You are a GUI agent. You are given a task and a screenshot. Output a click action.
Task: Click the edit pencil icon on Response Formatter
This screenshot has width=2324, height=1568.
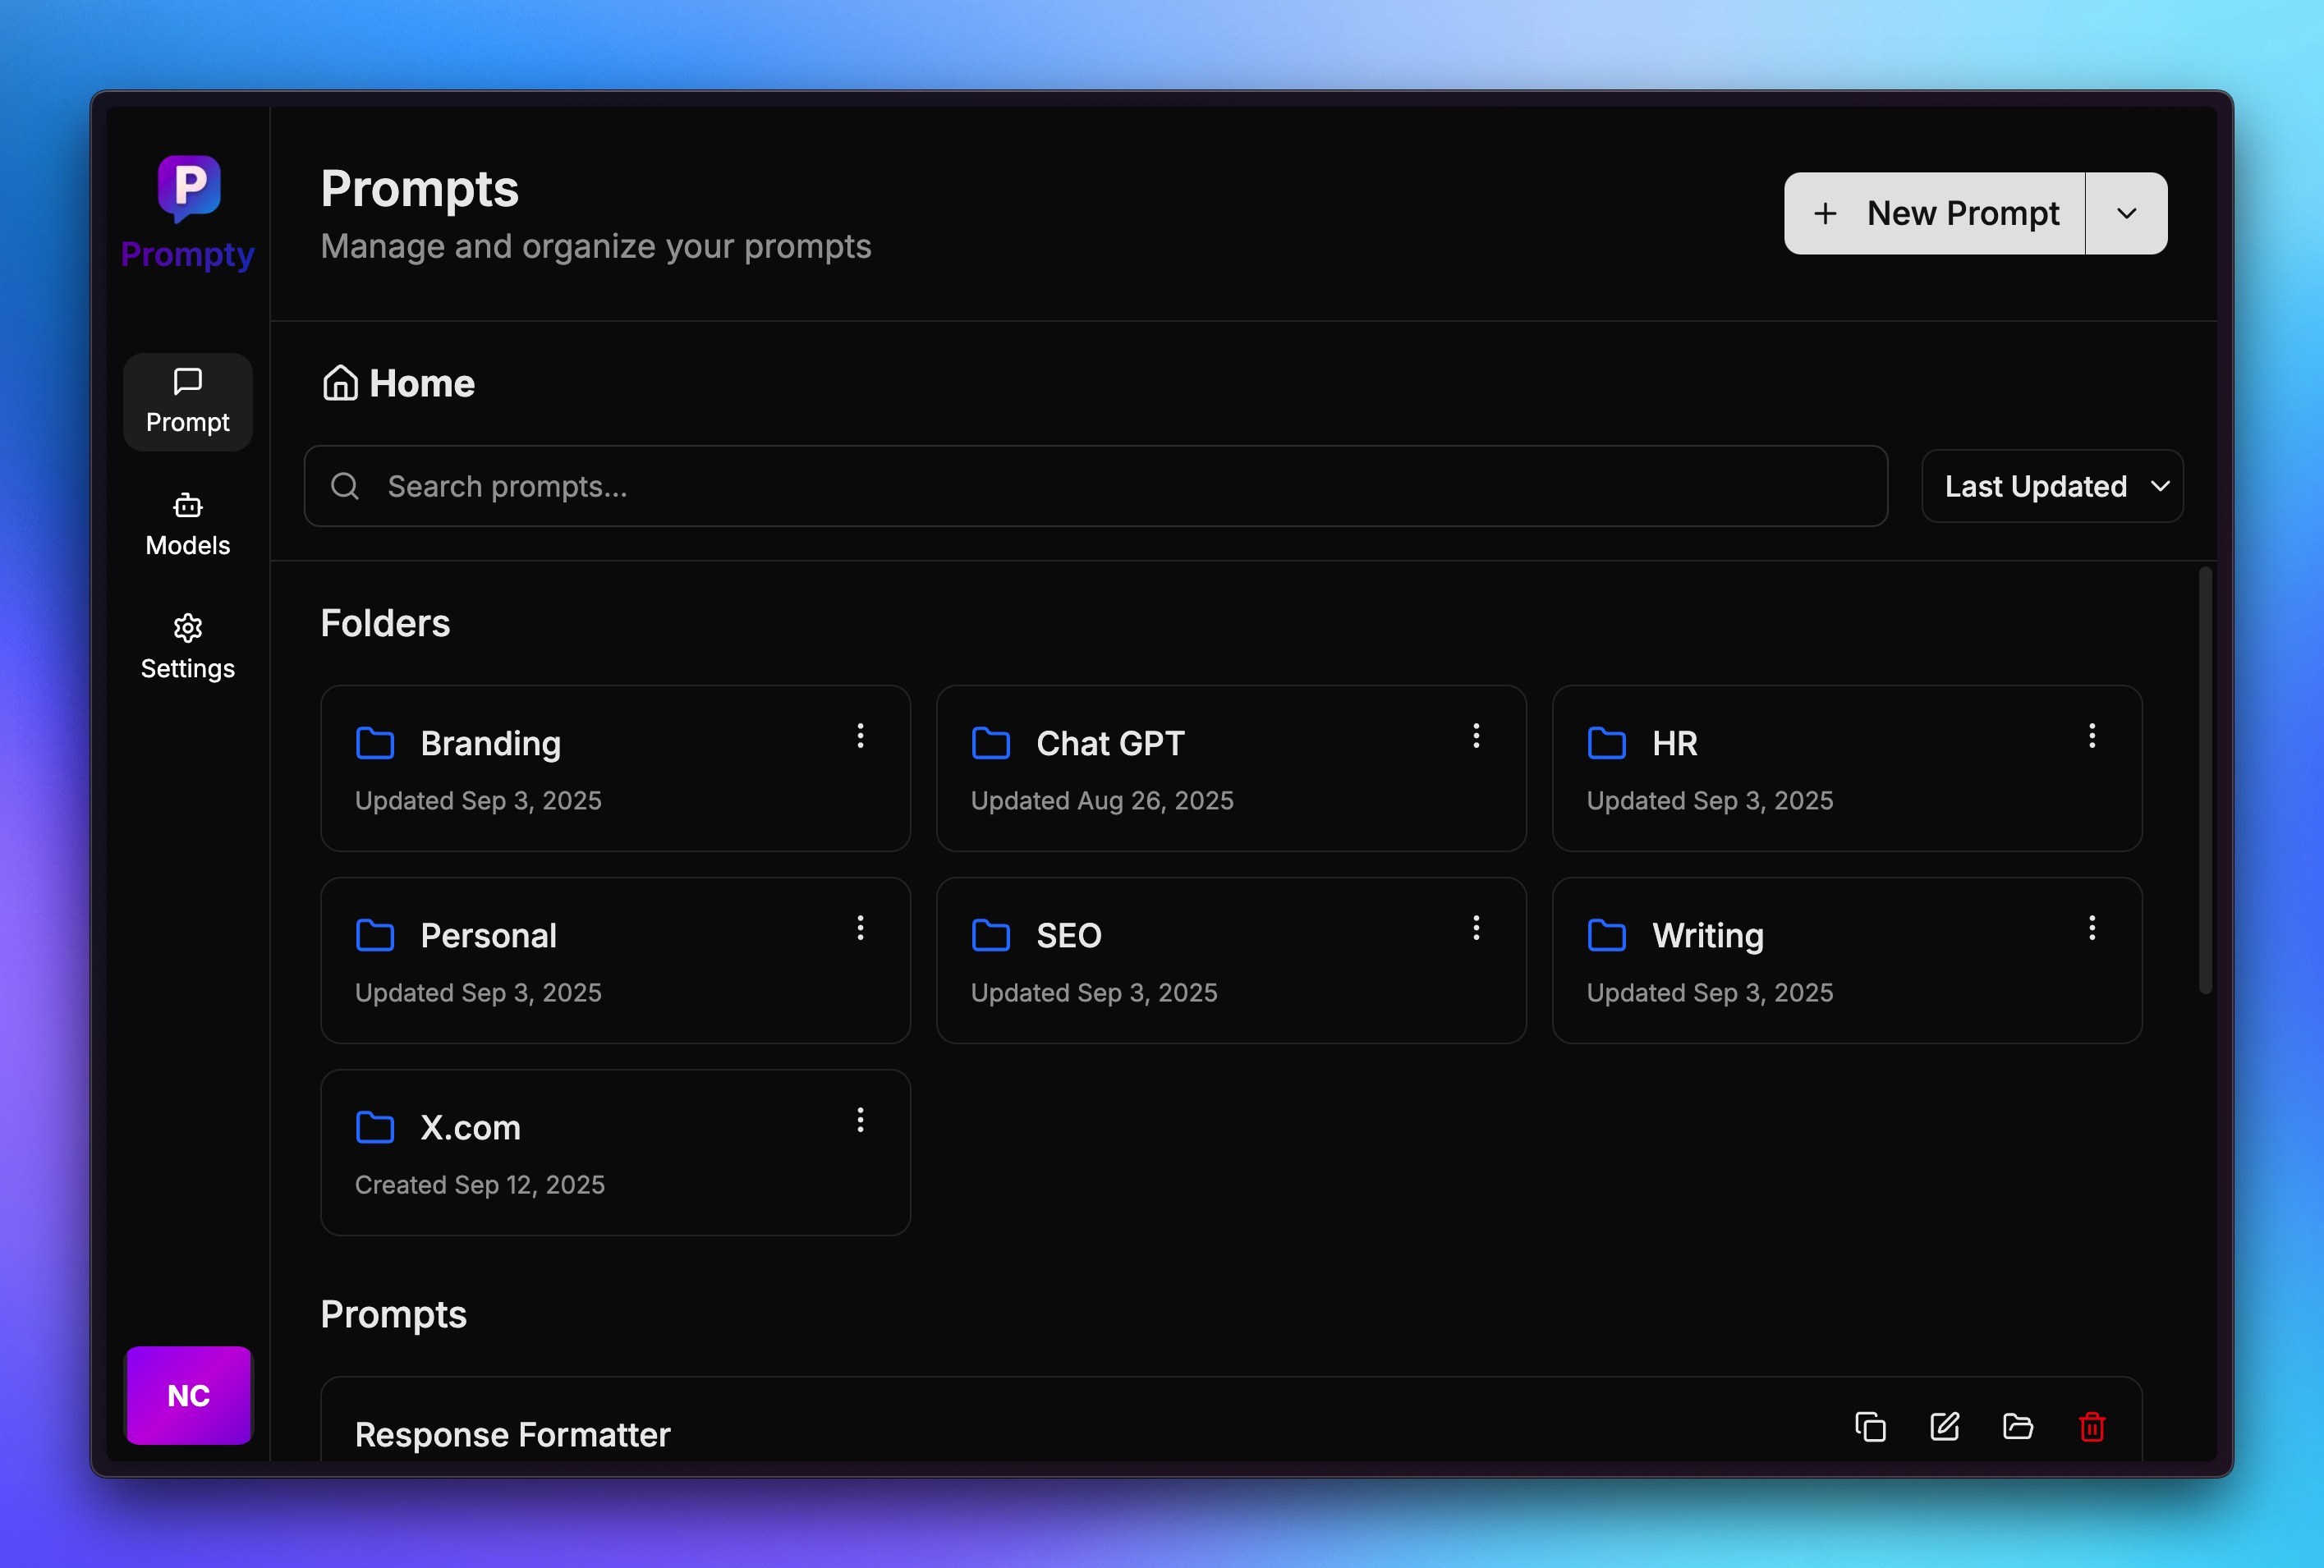(1944, 1426)
